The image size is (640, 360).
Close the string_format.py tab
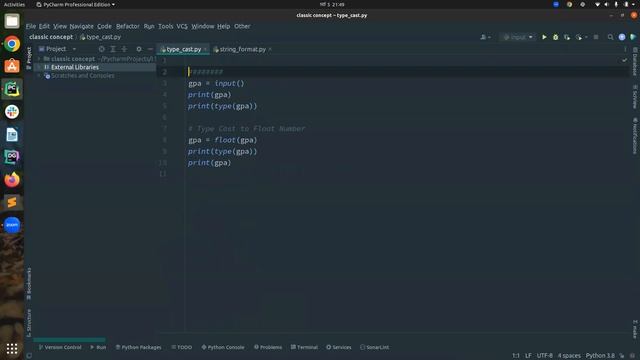coord(270,49)
